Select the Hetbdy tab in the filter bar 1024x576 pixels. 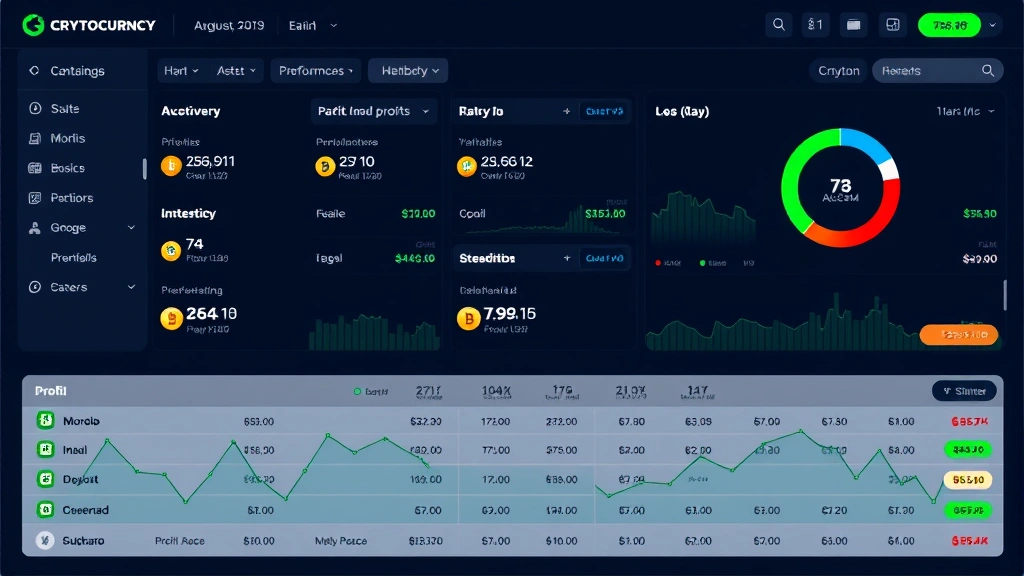(410, 70)
